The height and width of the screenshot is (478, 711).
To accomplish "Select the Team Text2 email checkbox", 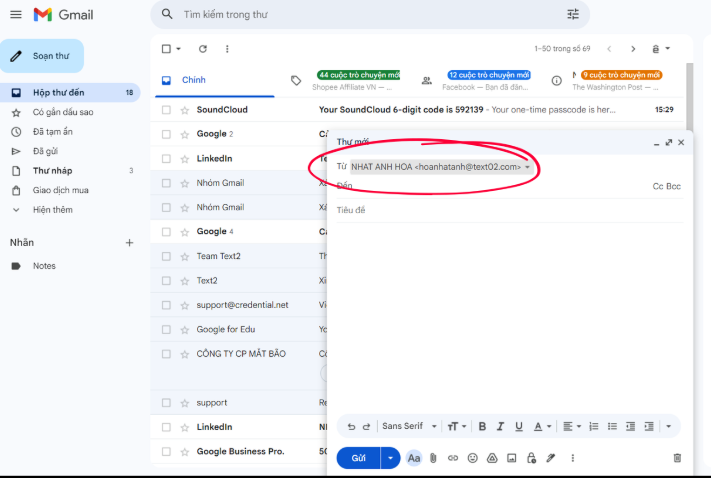I will [166, 256].
